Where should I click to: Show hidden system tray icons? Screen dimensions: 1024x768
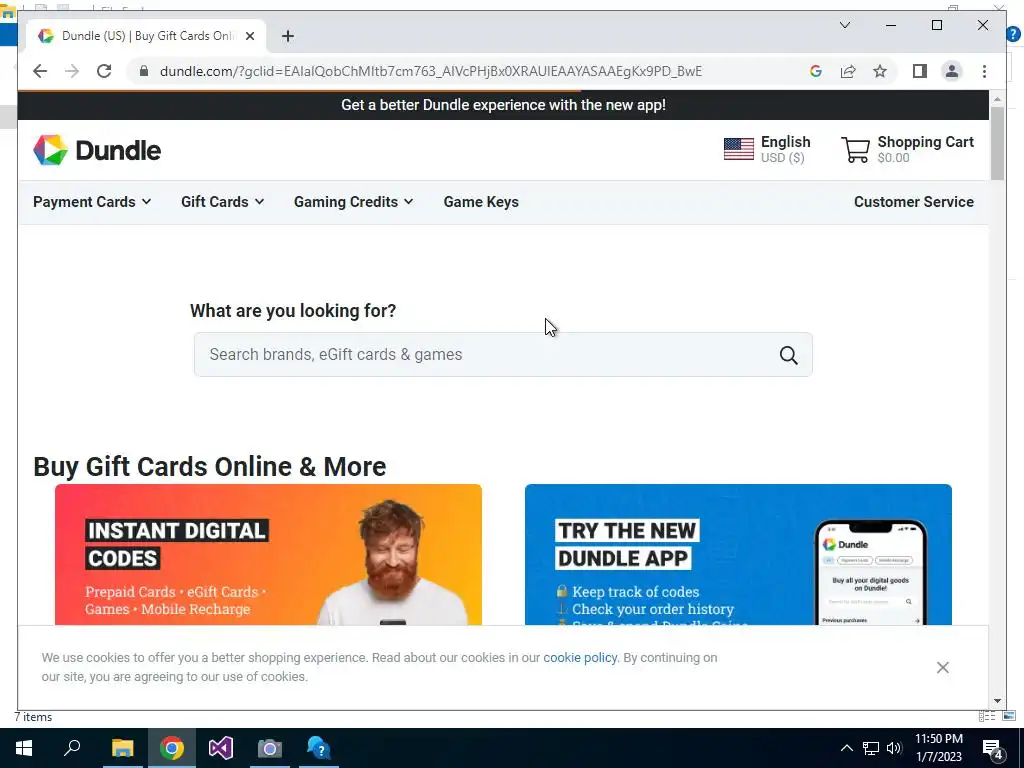[x=846, y=748]
